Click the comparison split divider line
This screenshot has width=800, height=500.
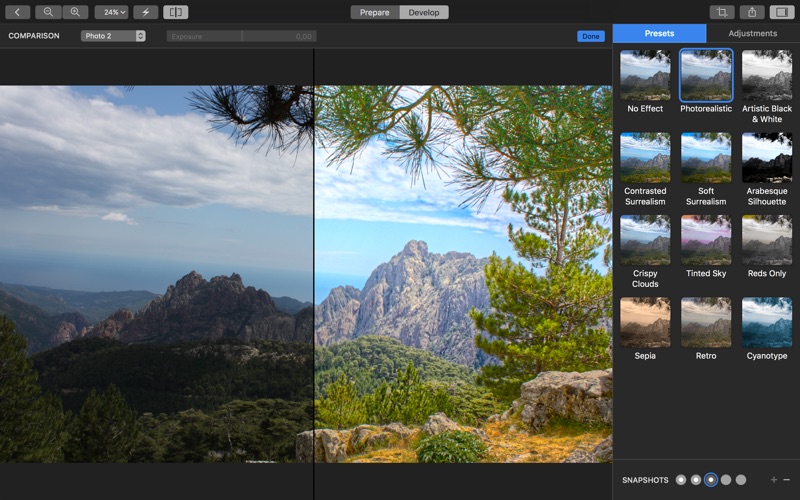click(x=313, y=274)
